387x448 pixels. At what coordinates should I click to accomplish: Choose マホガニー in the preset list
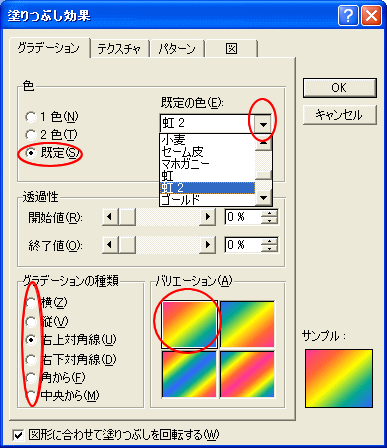207,164
